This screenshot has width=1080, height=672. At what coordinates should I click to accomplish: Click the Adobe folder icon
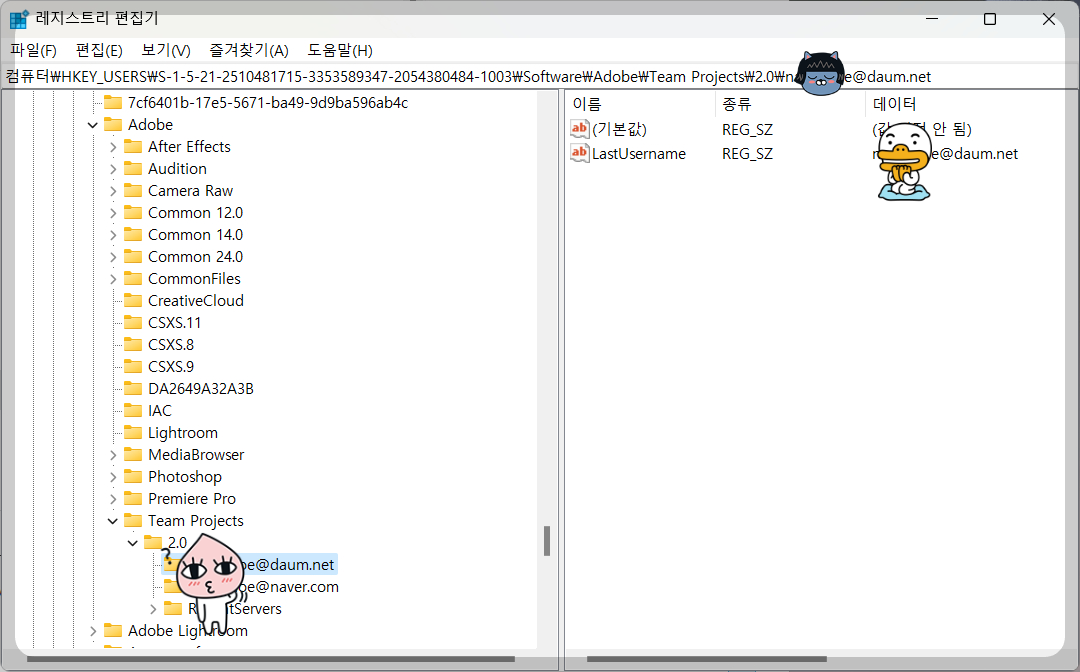click(113, 125)
